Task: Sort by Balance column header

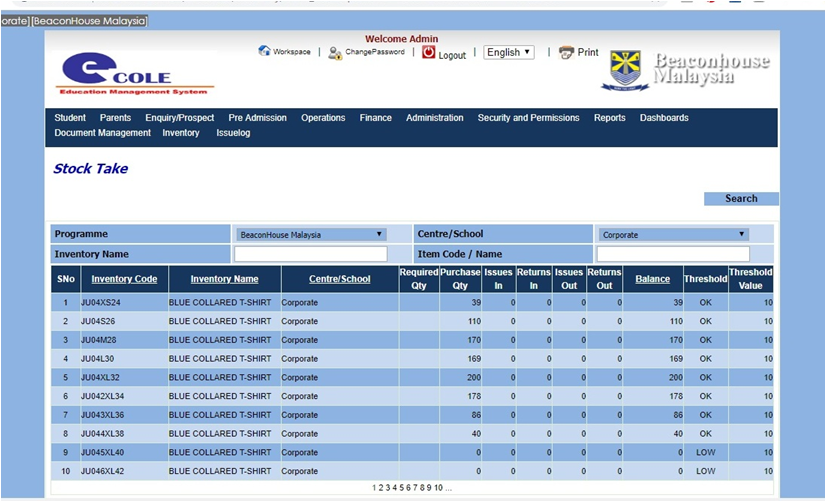Action: click(652, 279)
